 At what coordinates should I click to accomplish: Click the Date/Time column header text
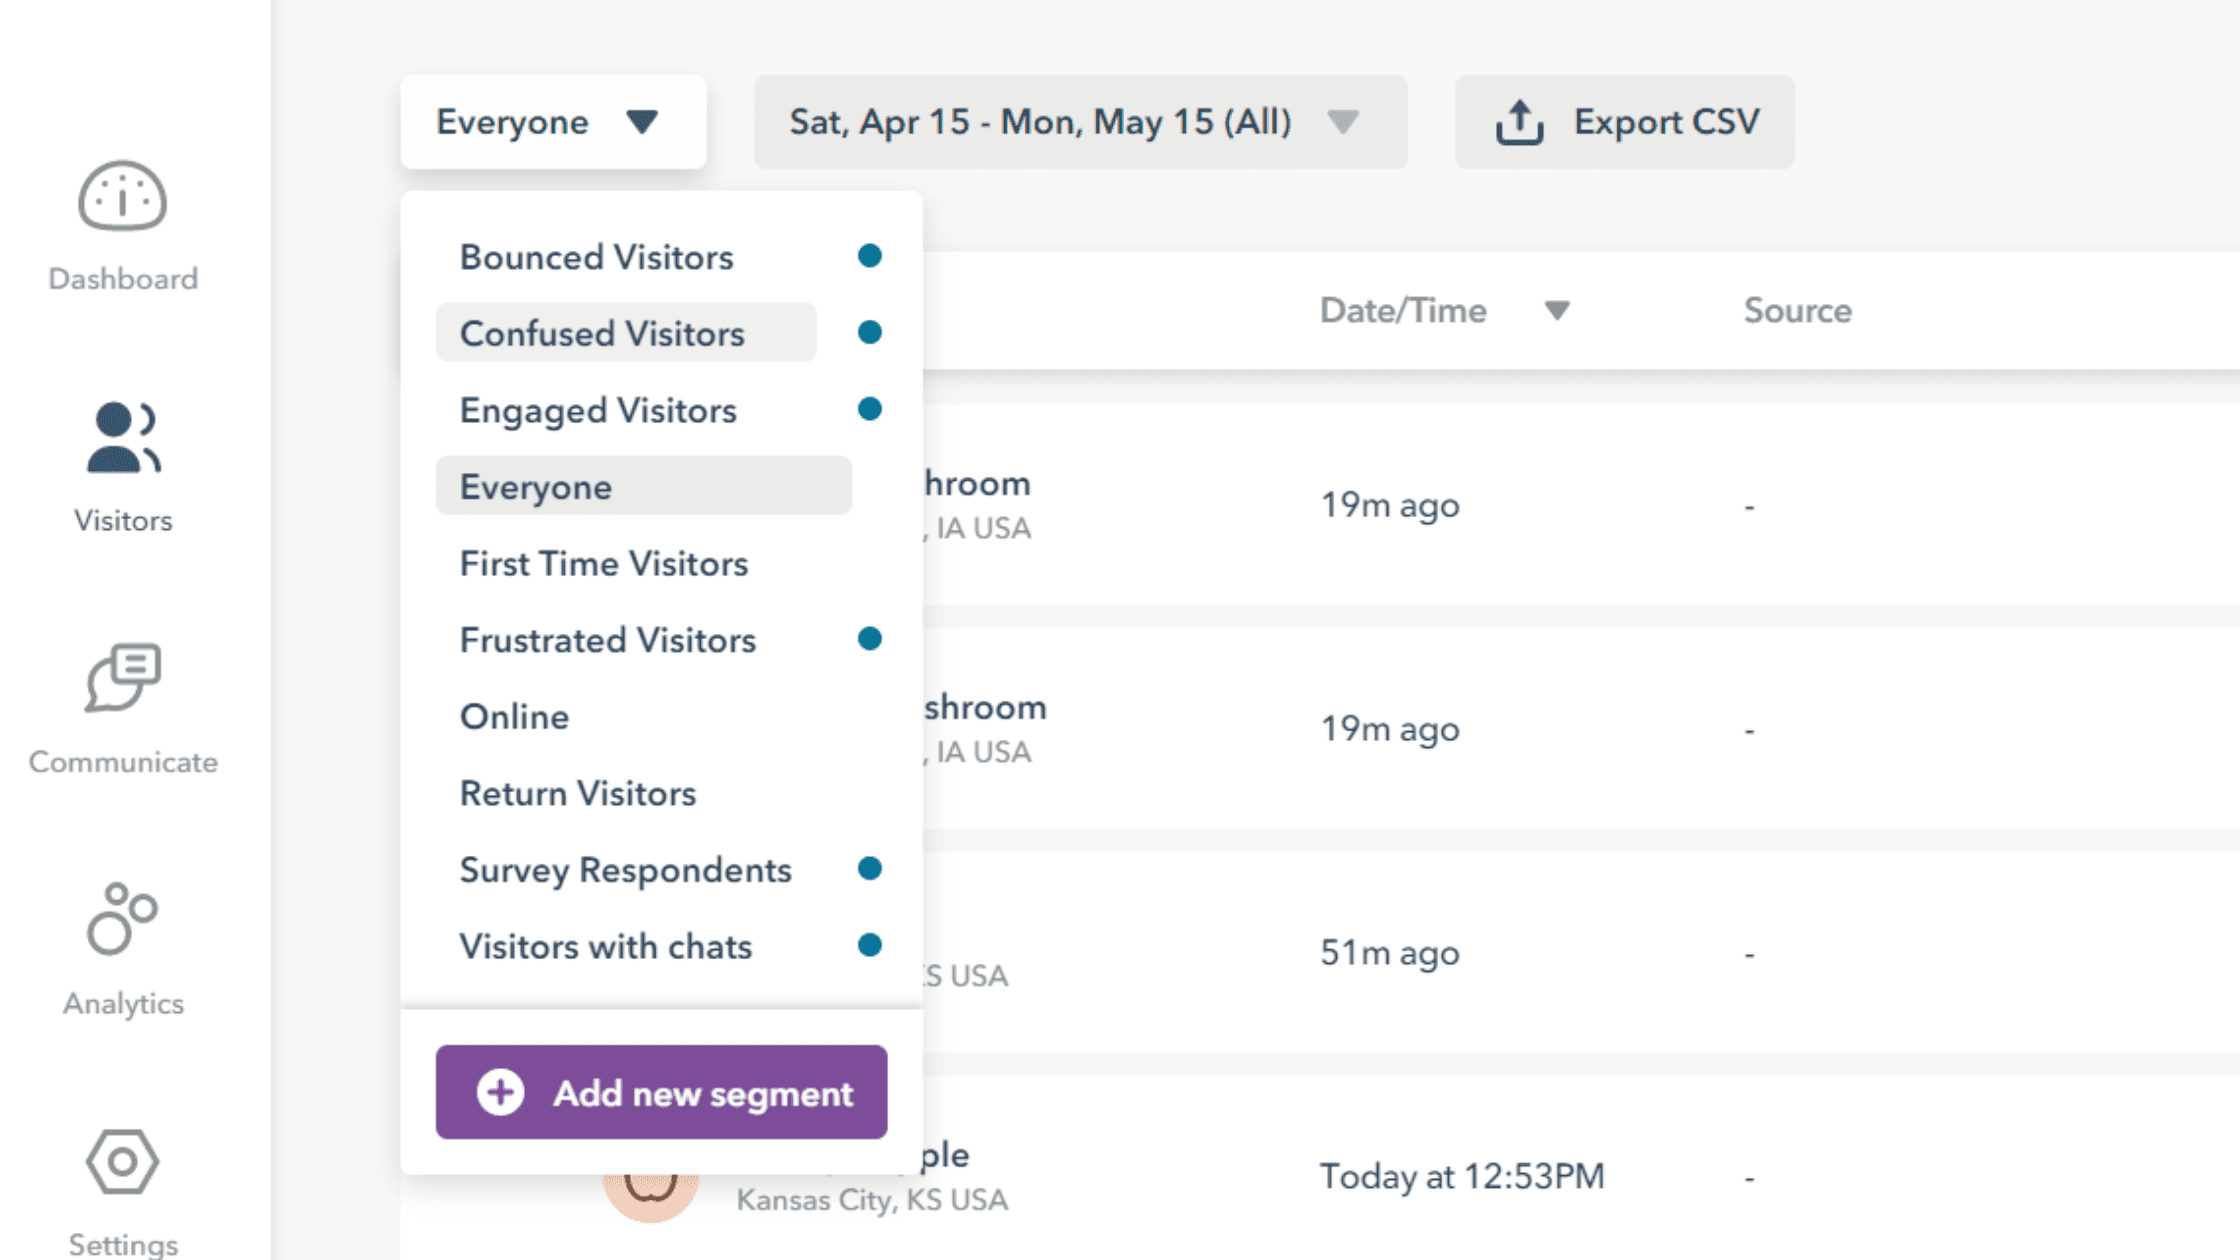[x=1403, y=311]
